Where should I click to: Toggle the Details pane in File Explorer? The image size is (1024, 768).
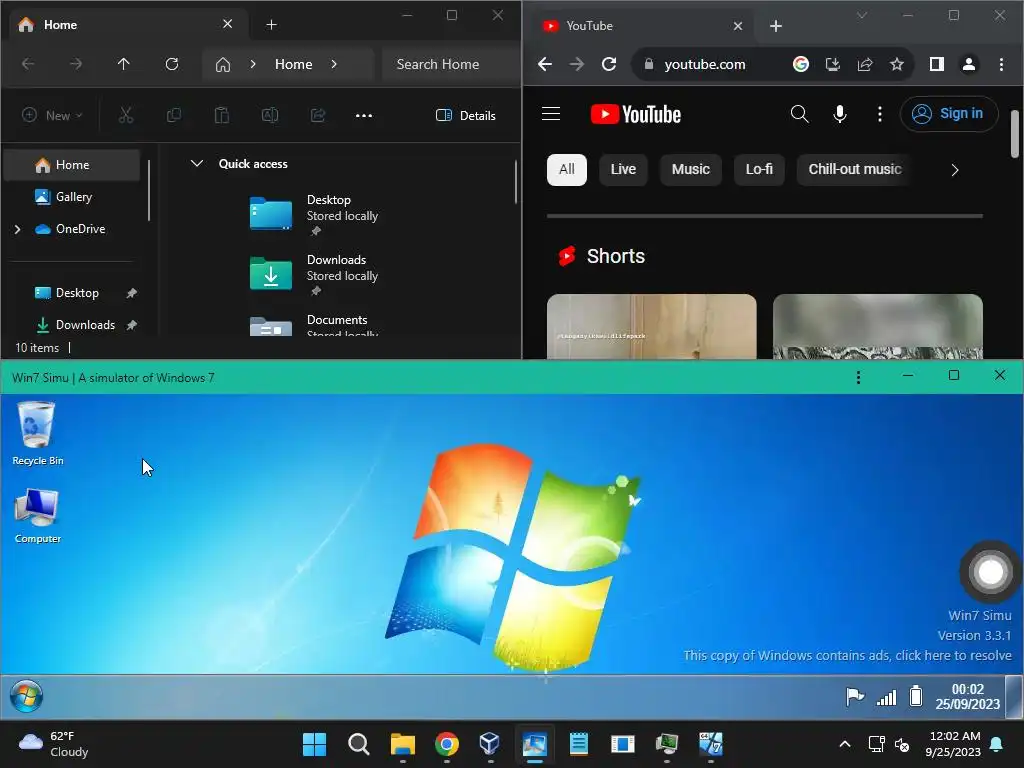(466, 116)
